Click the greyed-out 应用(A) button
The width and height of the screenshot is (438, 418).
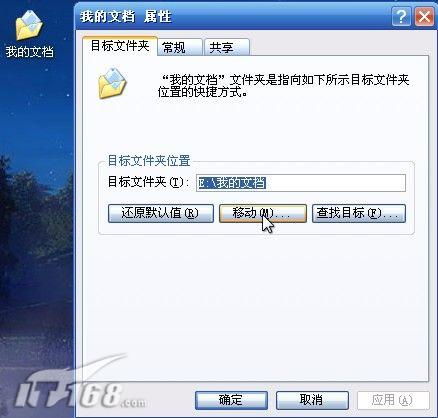tap(393, 400)
